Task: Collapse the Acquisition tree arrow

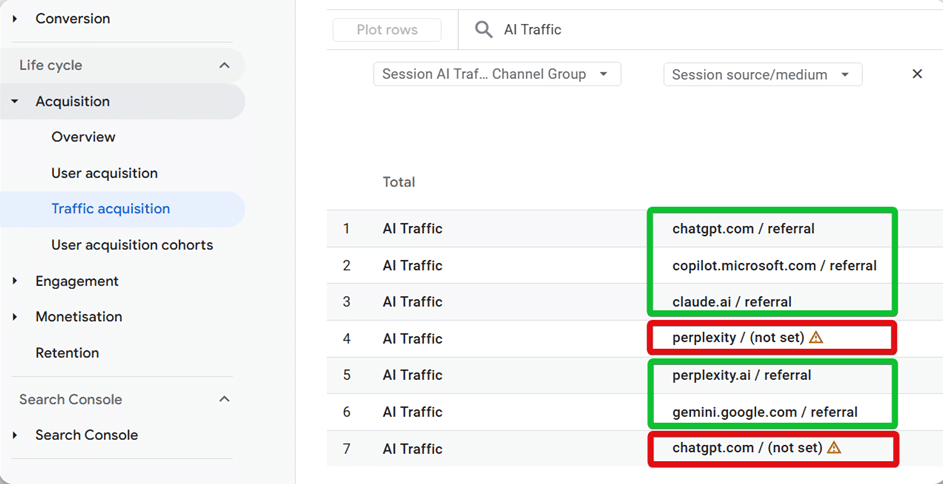Action: [x=15, y=102]
